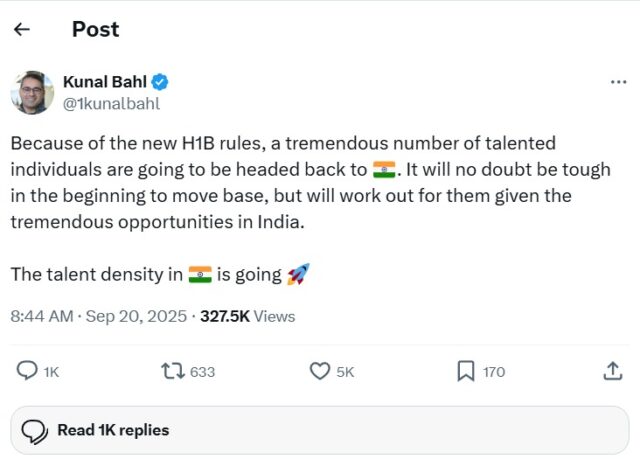The image size is (640, 459).
Task: Like the post with heart icon
Action: (x=320, y=371)
